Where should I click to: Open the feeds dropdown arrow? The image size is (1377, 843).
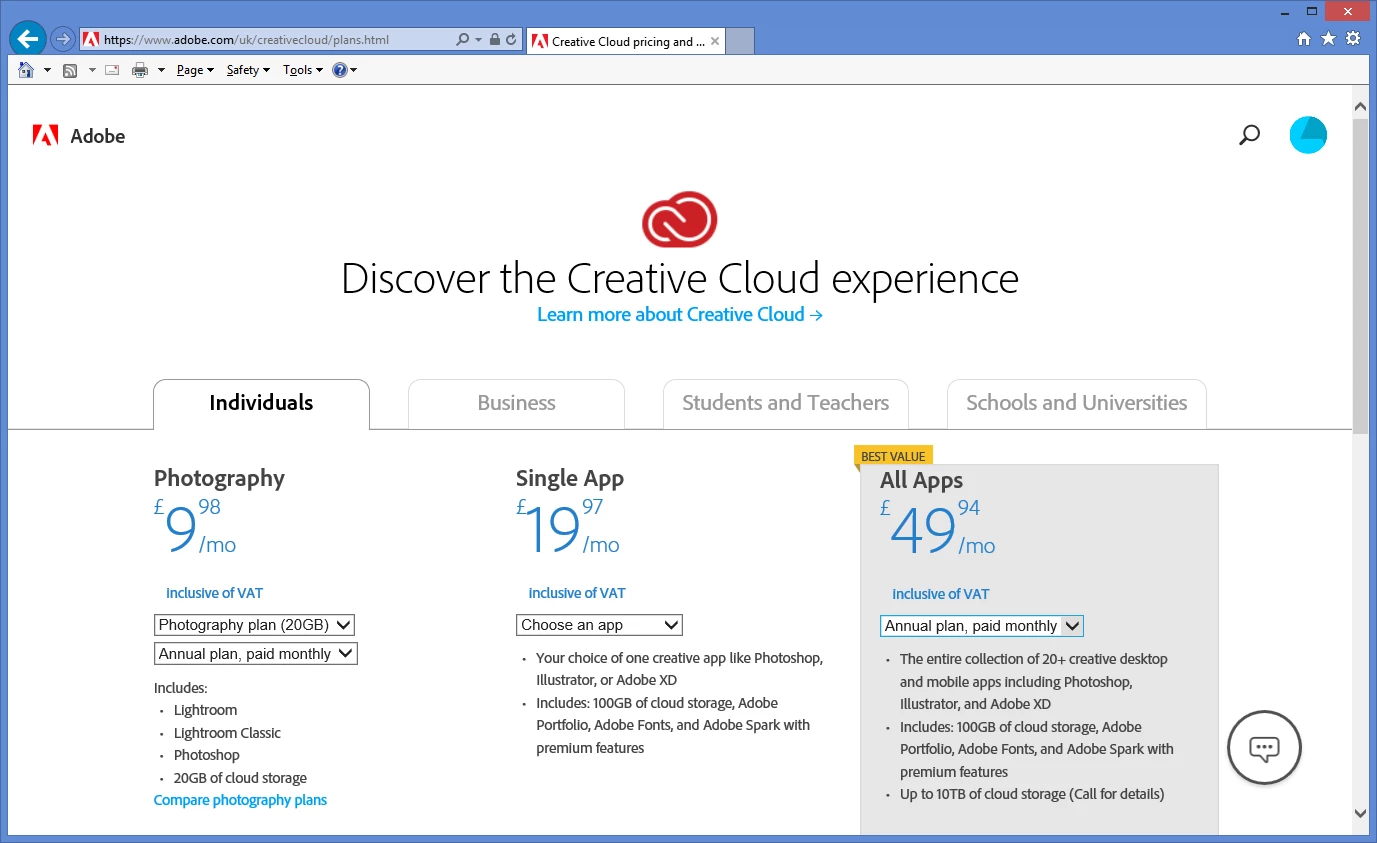tap(92, 70)
